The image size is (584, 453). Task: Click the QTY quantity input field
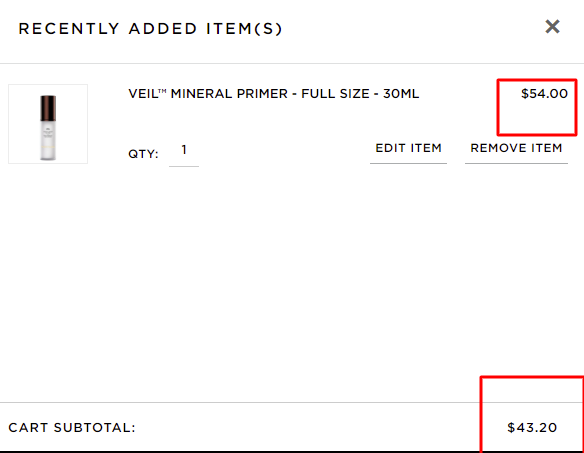(x=184, y=152)
